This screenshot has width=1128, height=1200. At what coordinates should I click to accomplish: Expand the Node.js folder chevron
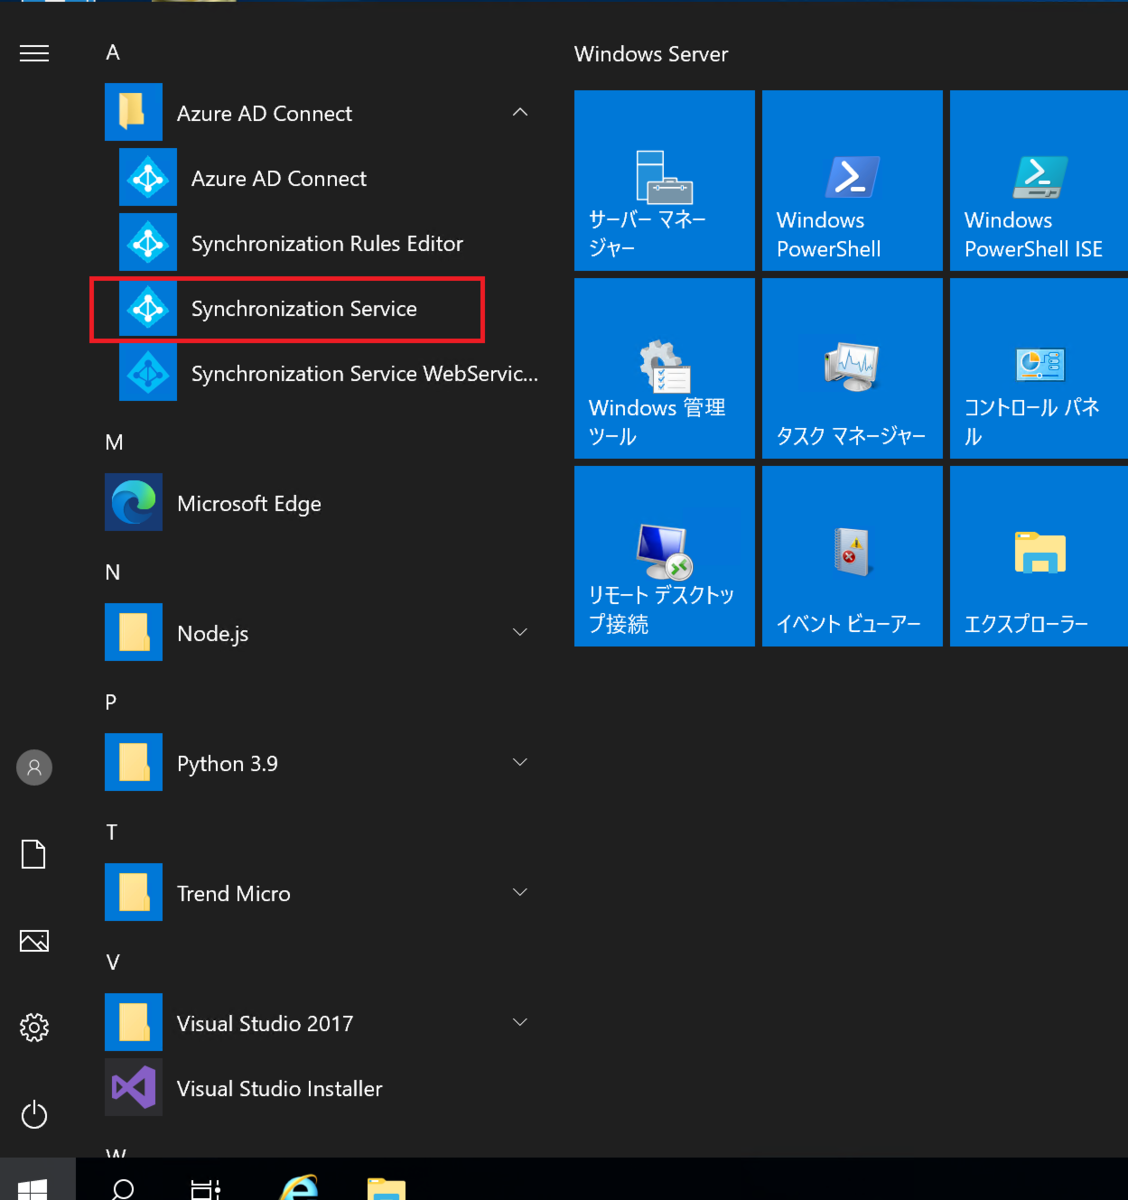[520, 632]
